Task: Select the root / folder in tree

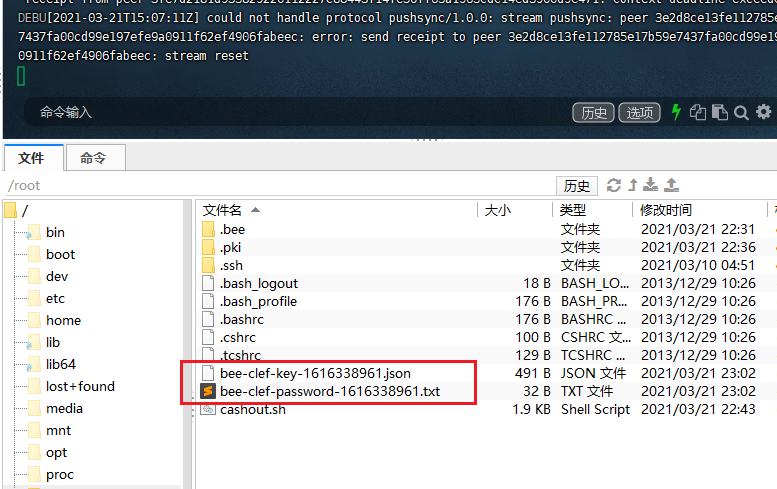Action: [x=25, y=211]
